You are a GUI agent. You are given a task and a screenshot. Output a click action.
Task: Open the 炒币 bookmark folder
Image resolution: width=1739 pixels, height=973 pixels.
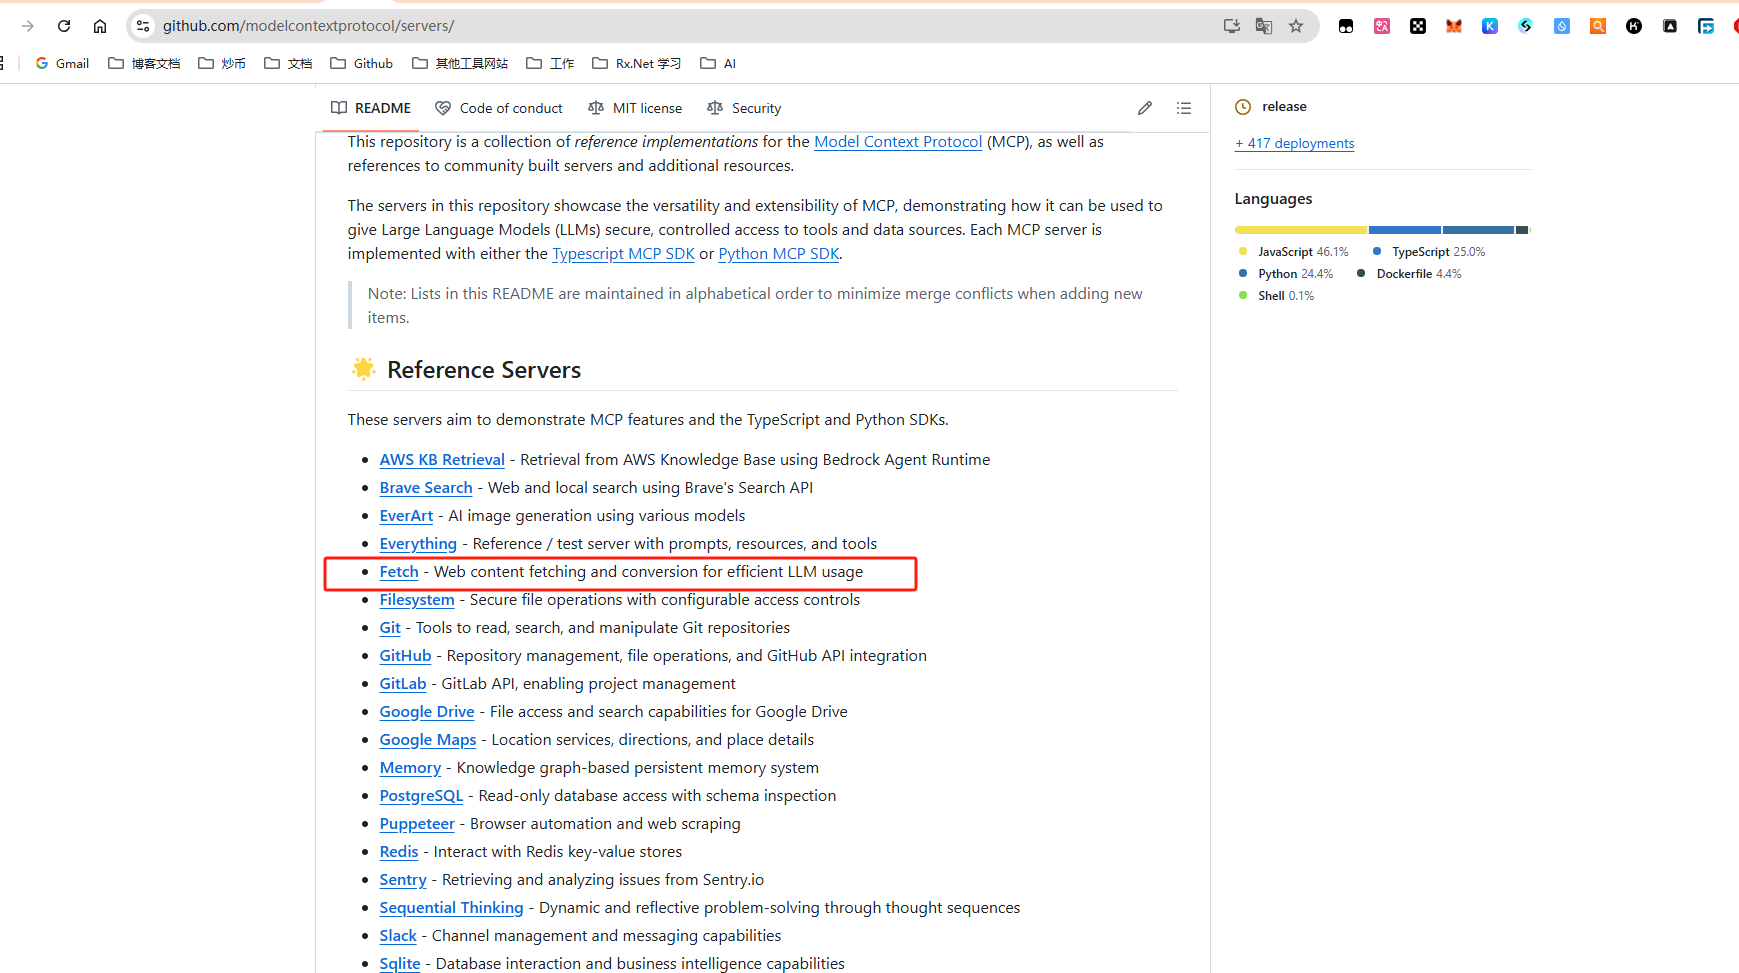(222, 63)
